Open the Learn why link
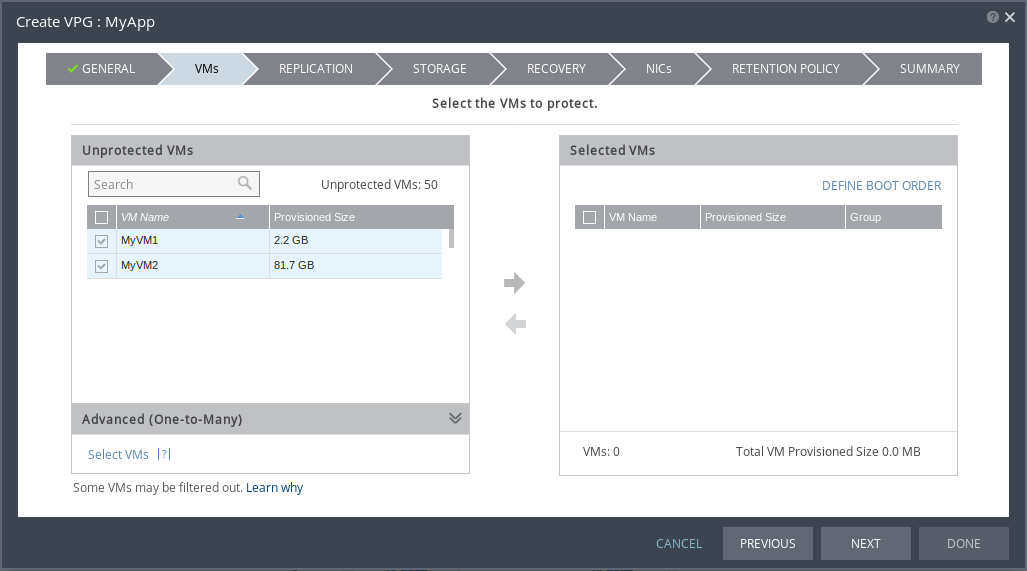The width and height of the screenshot is (1027, 571). [274, 488]
